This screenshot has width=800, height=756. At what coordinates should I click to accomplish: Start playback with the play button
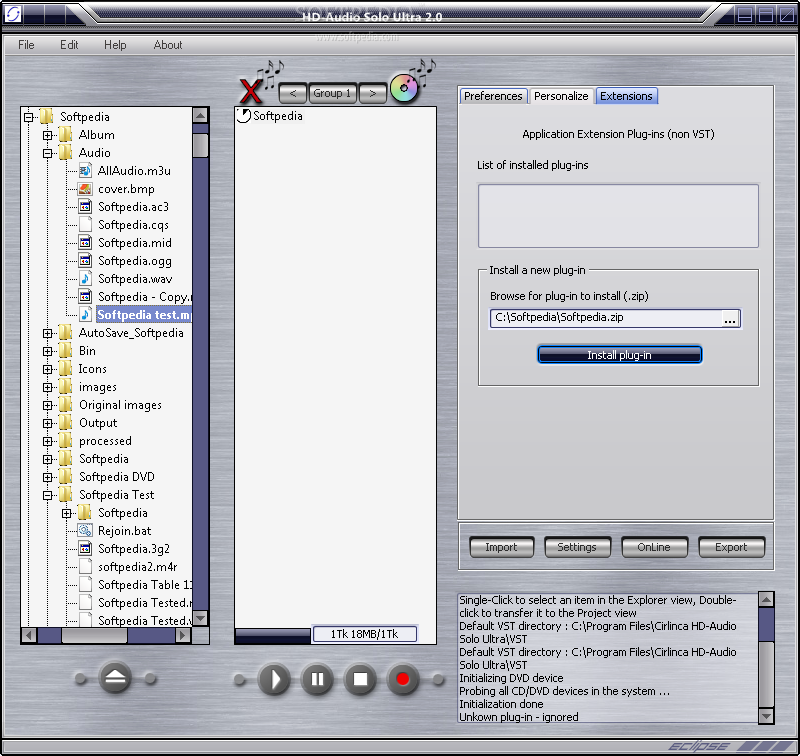click(x=274, y=679)
